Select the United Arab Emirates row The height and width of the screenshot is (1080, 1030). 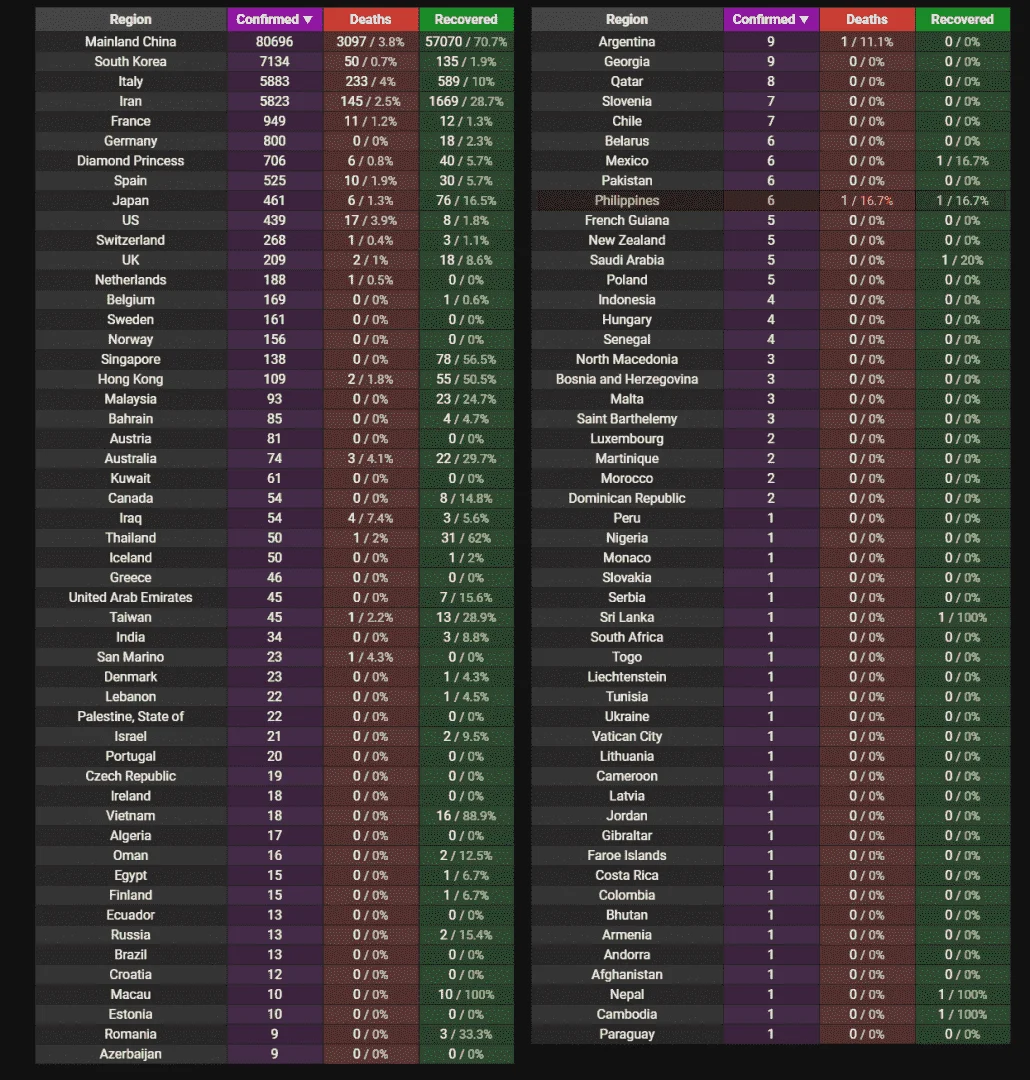(x=275, y=597)
